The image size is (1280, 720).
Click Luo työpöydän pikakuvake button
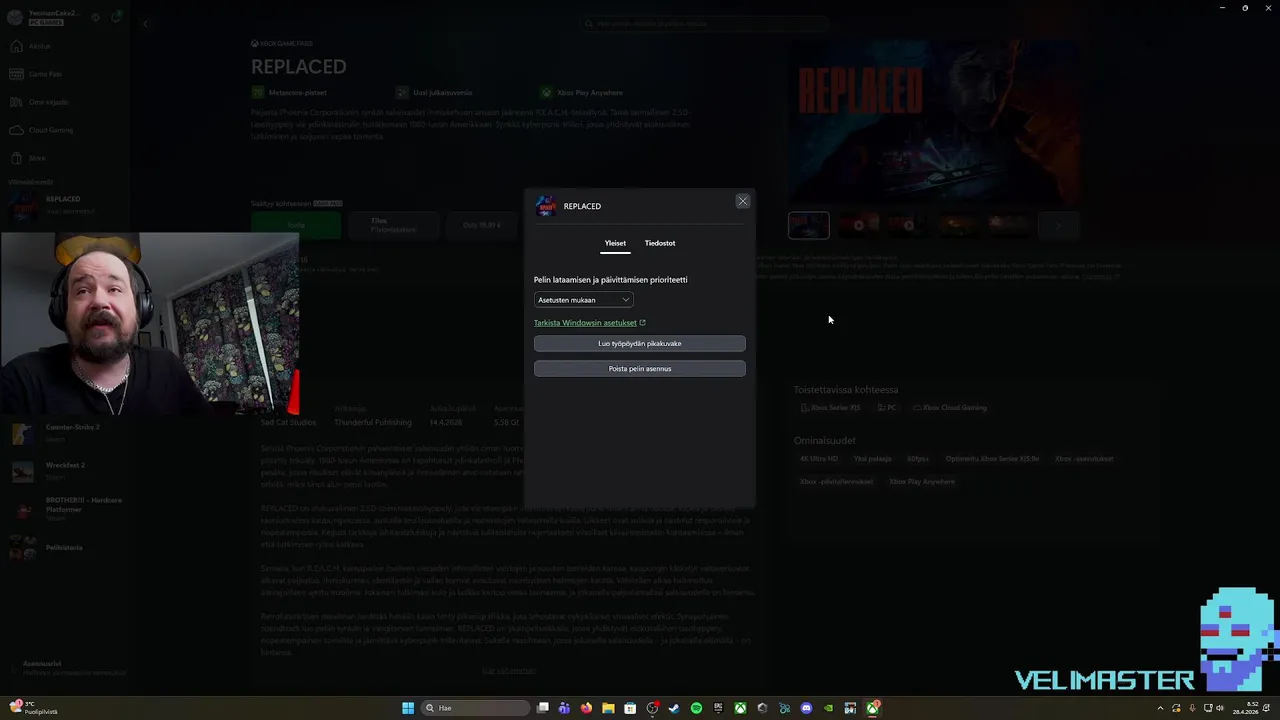click(x=640, y=344)
